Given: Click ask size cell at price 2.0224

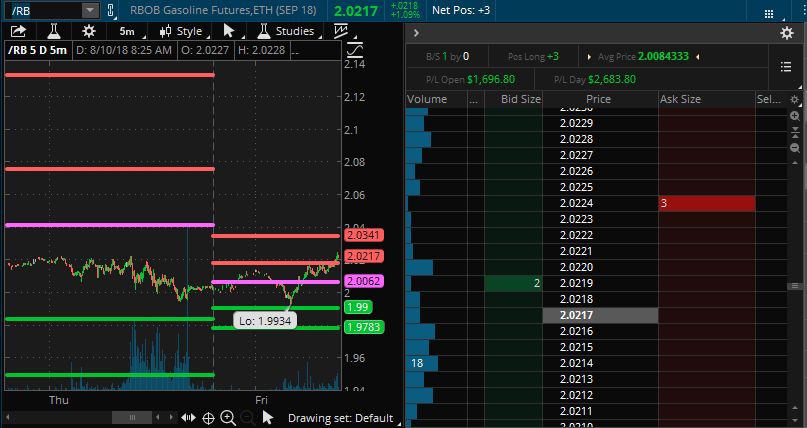Looking at the screenshot, I should [x=706, y=204].
